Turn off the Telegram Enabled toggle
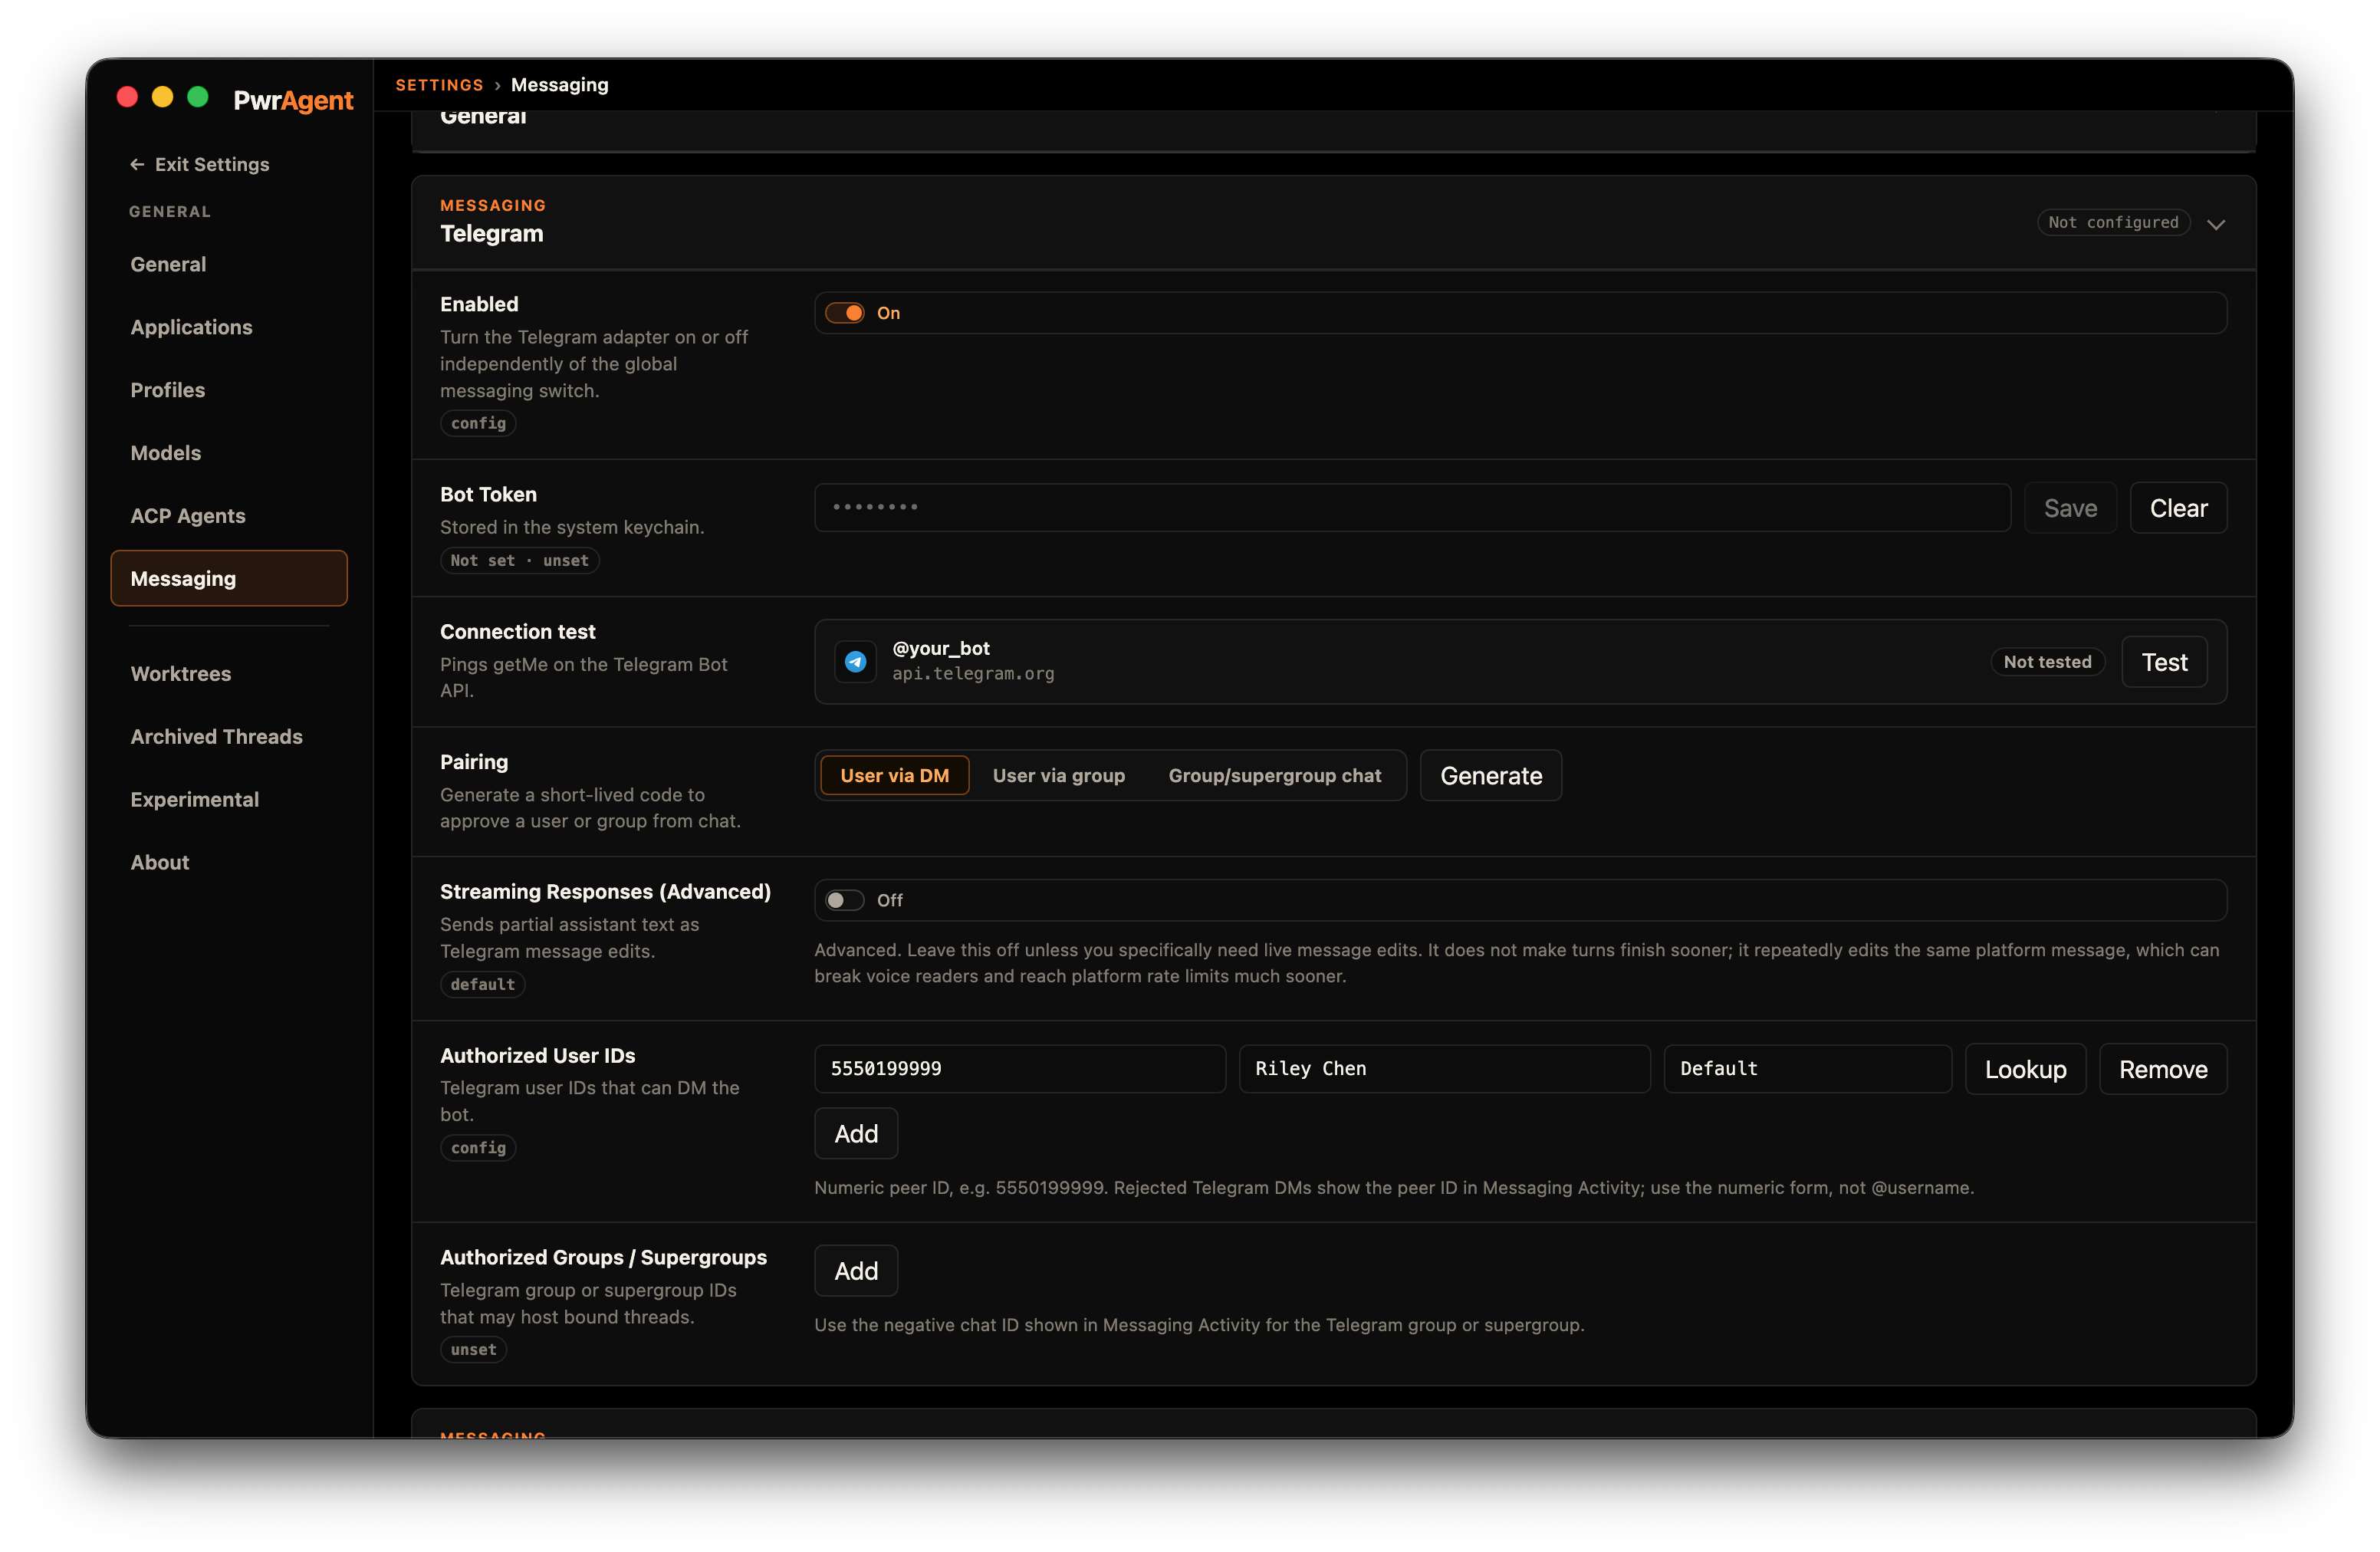Screen dimensions: 2380x1552 [845, 313]
